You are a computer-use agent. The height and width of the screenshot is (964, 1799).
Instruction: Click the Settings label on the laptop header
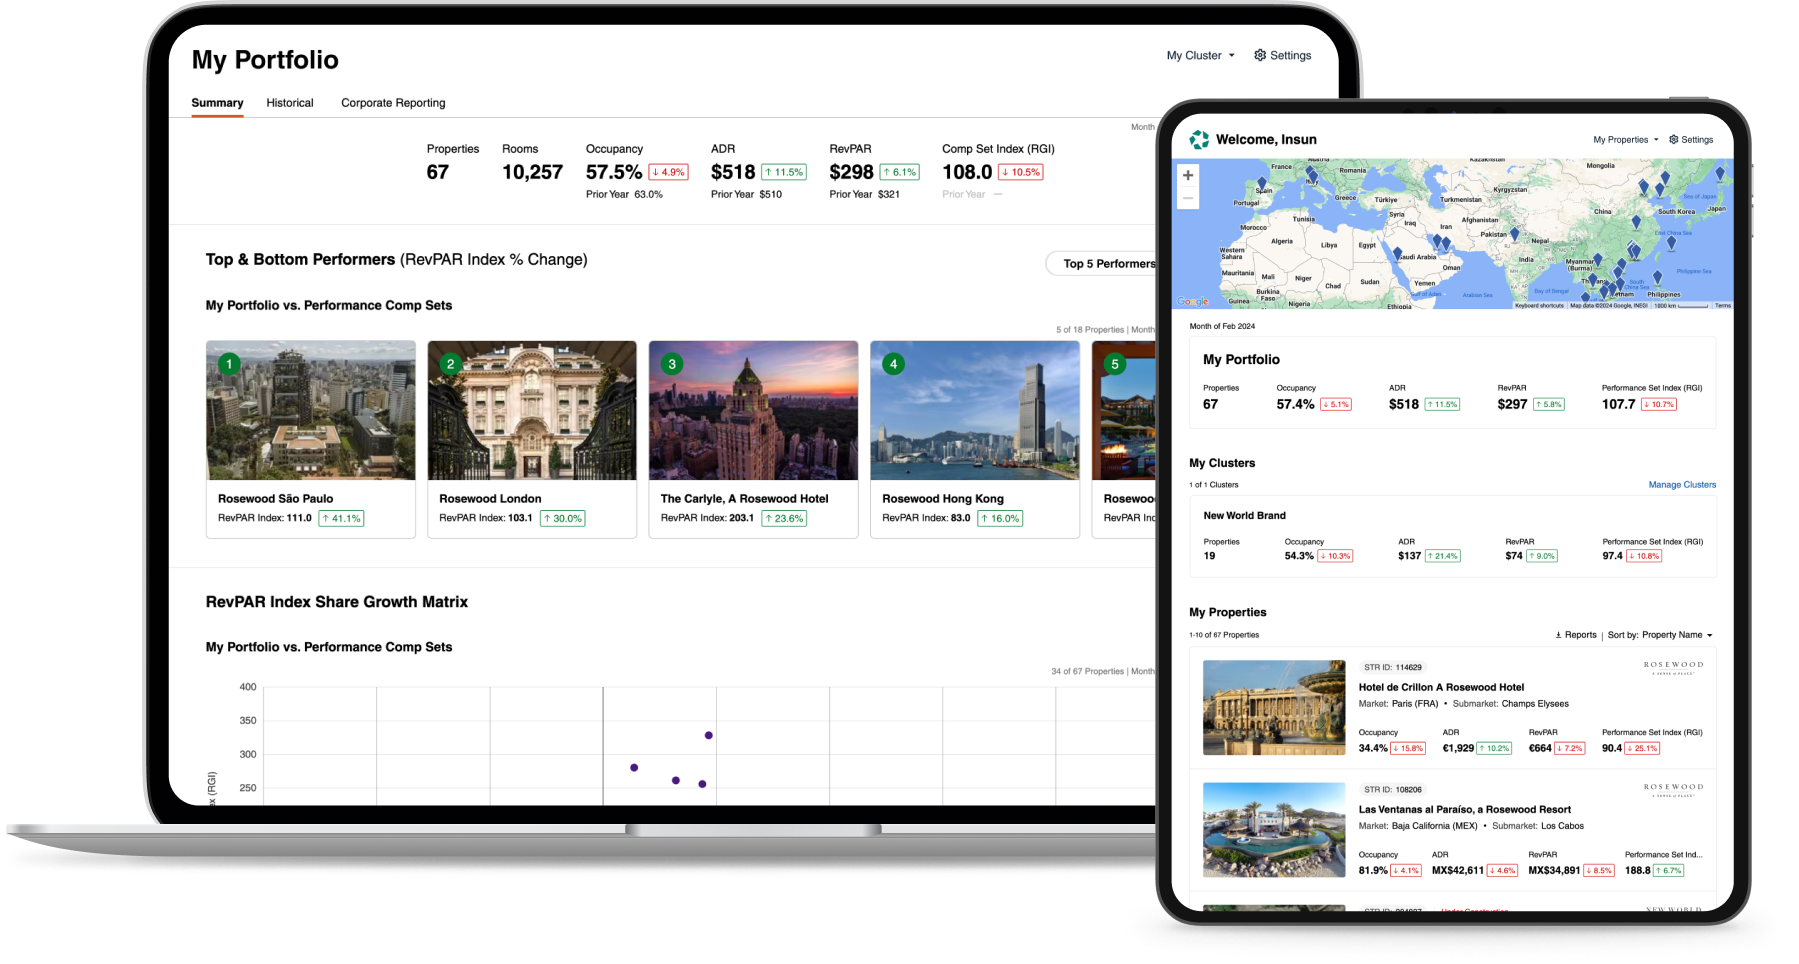coord(1290,55)
